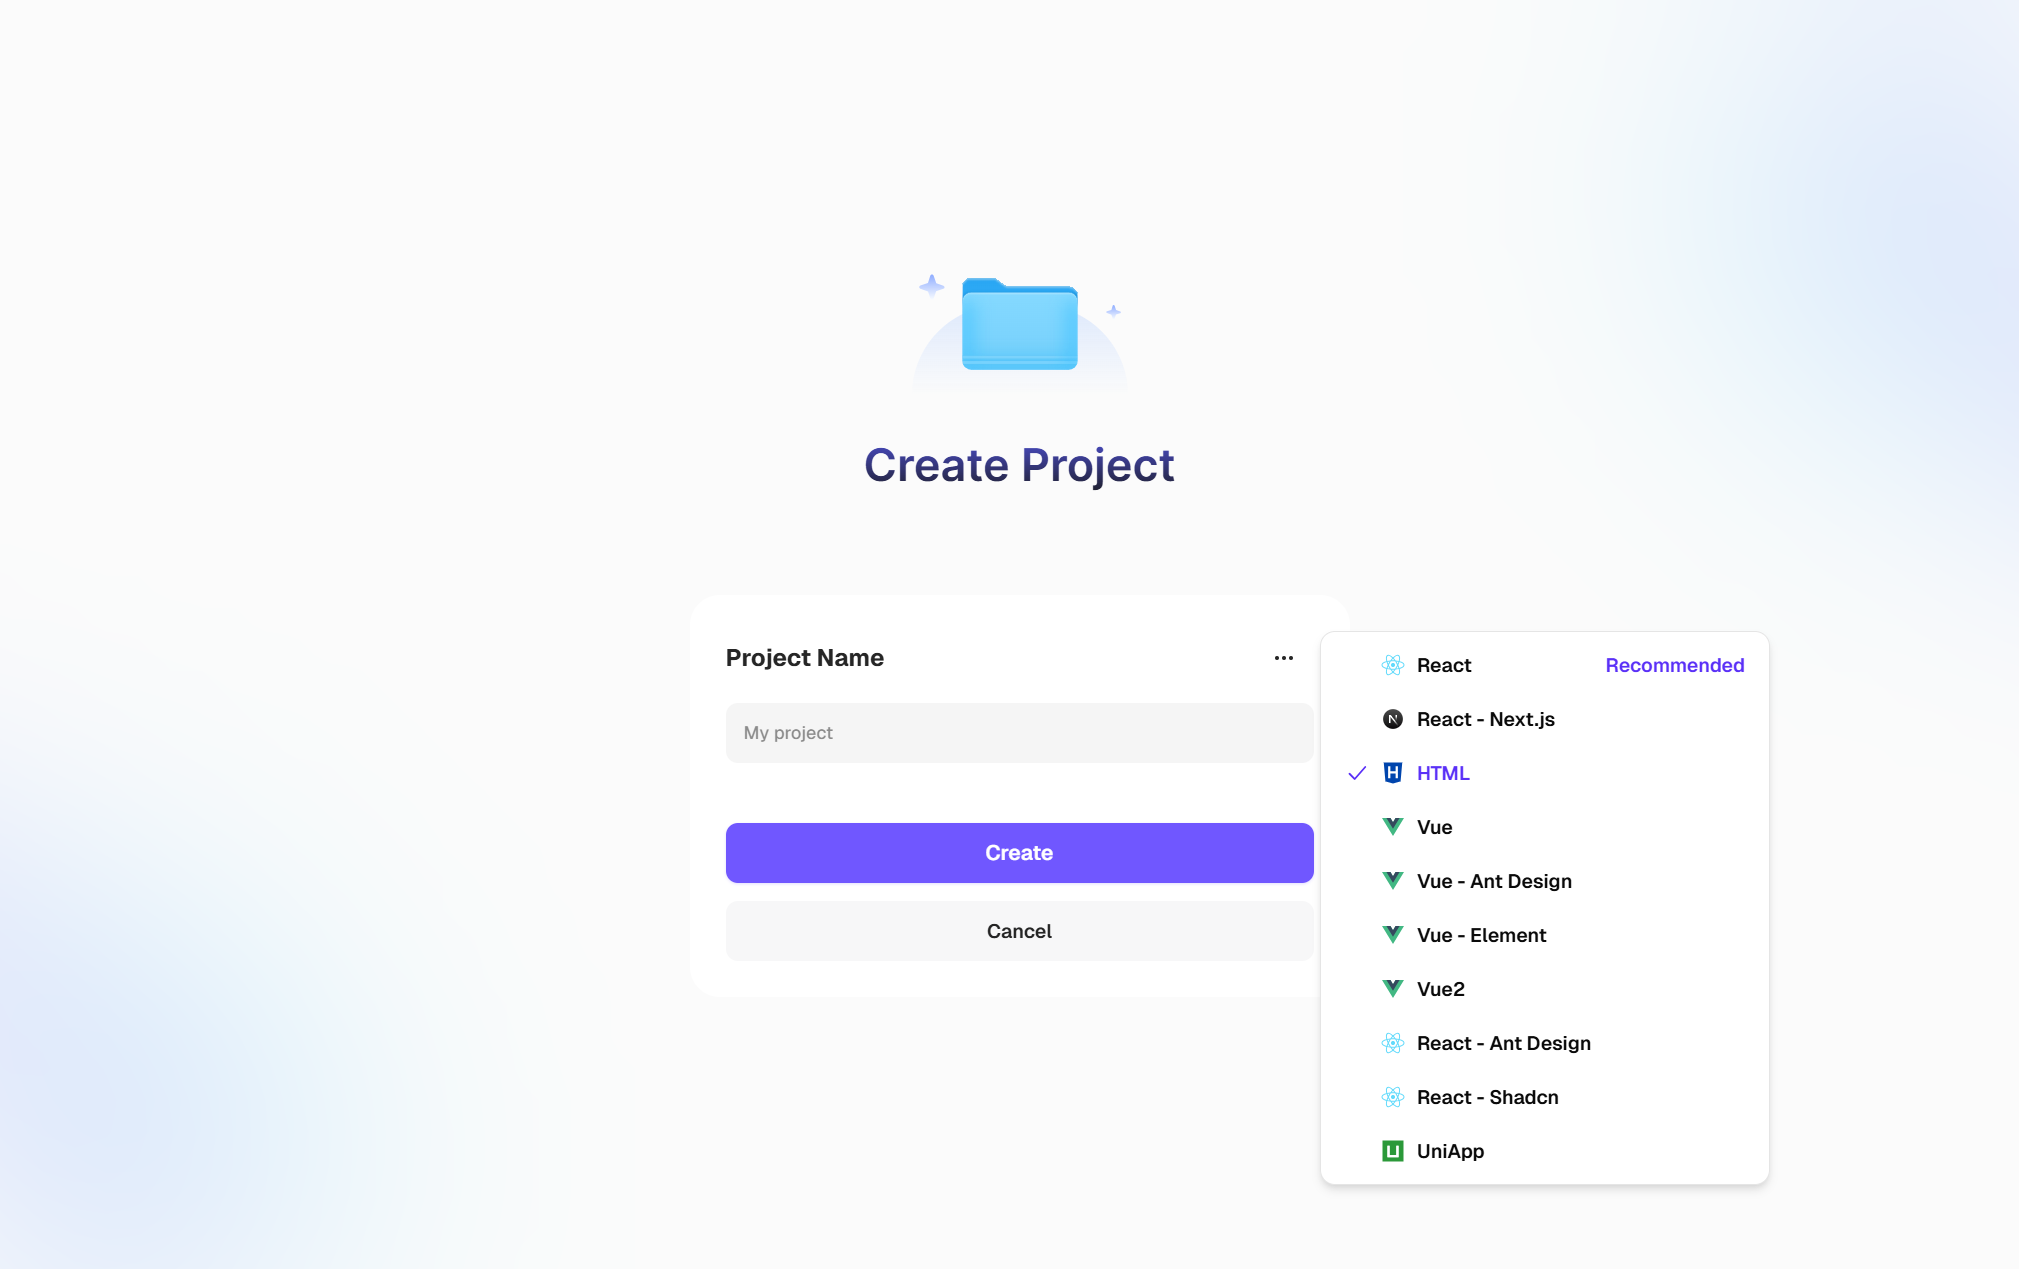Viewport: 2019px width, 1269px height.
Task: Click the blue folder illustration
Action: [x=1019, y=325]
